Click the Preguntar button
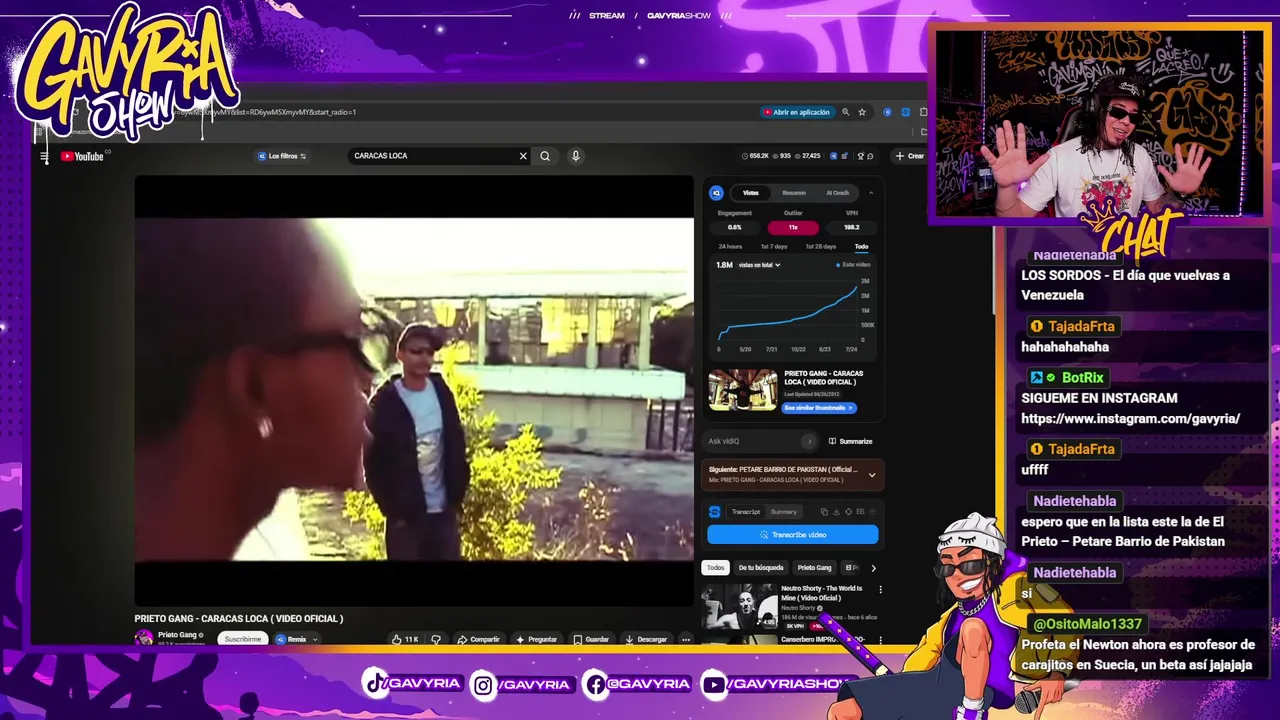This screenshot has height=720, width=1280. tap(536, 639)
